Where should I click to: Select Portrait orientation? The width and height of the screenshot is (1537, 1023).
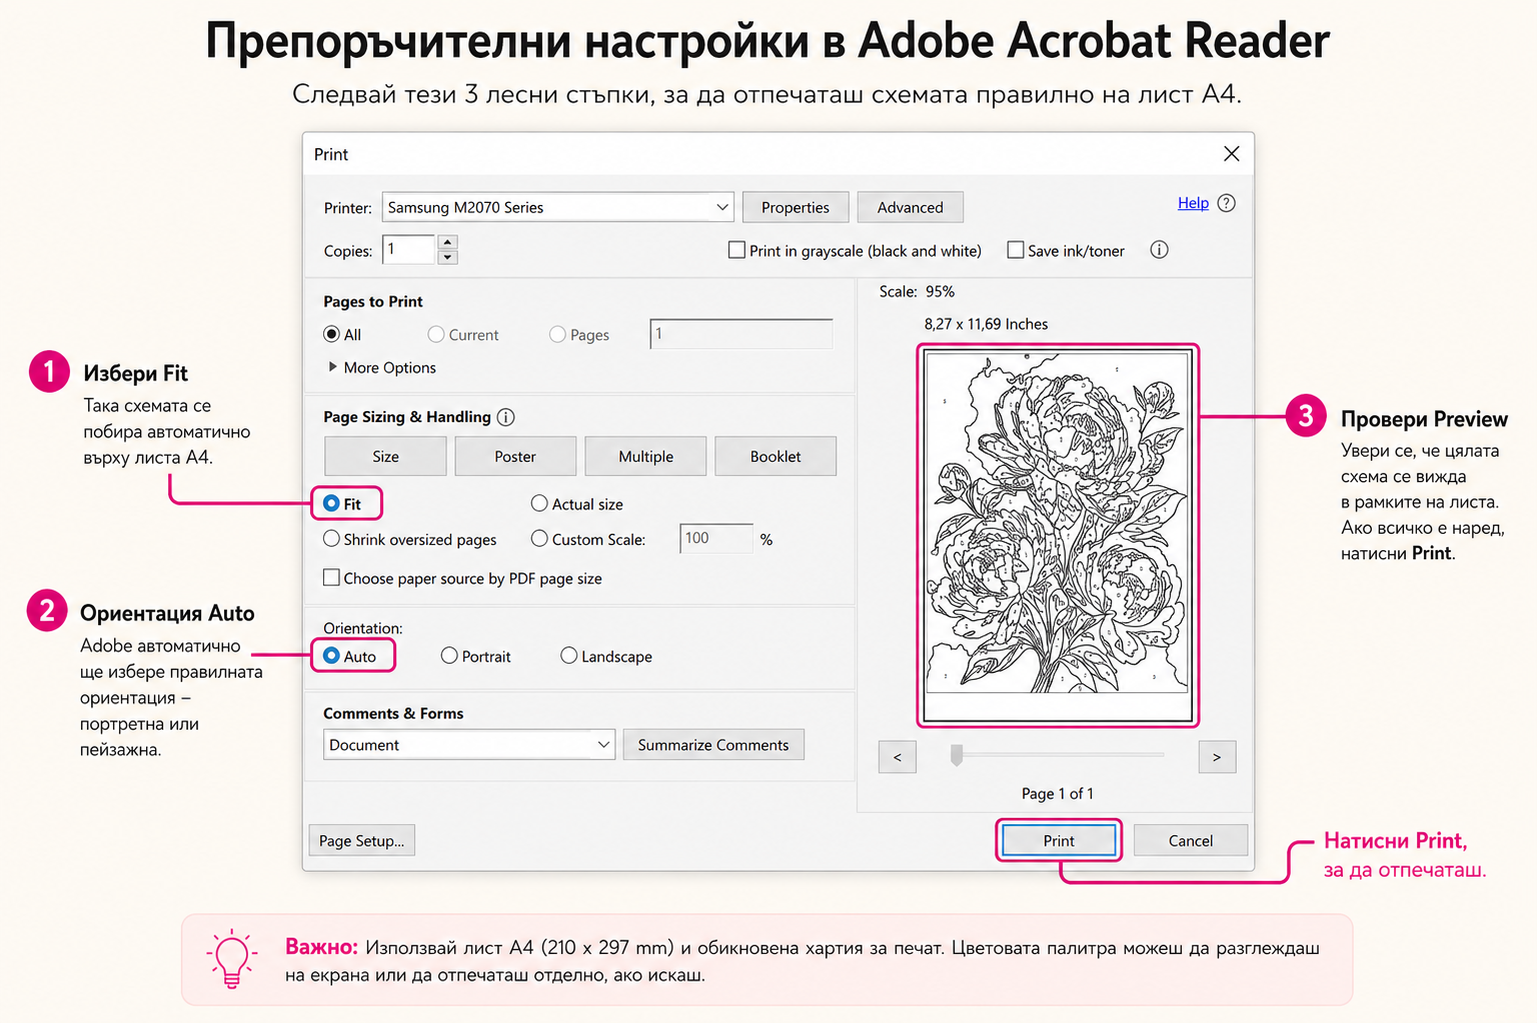[x=449, y=655]
